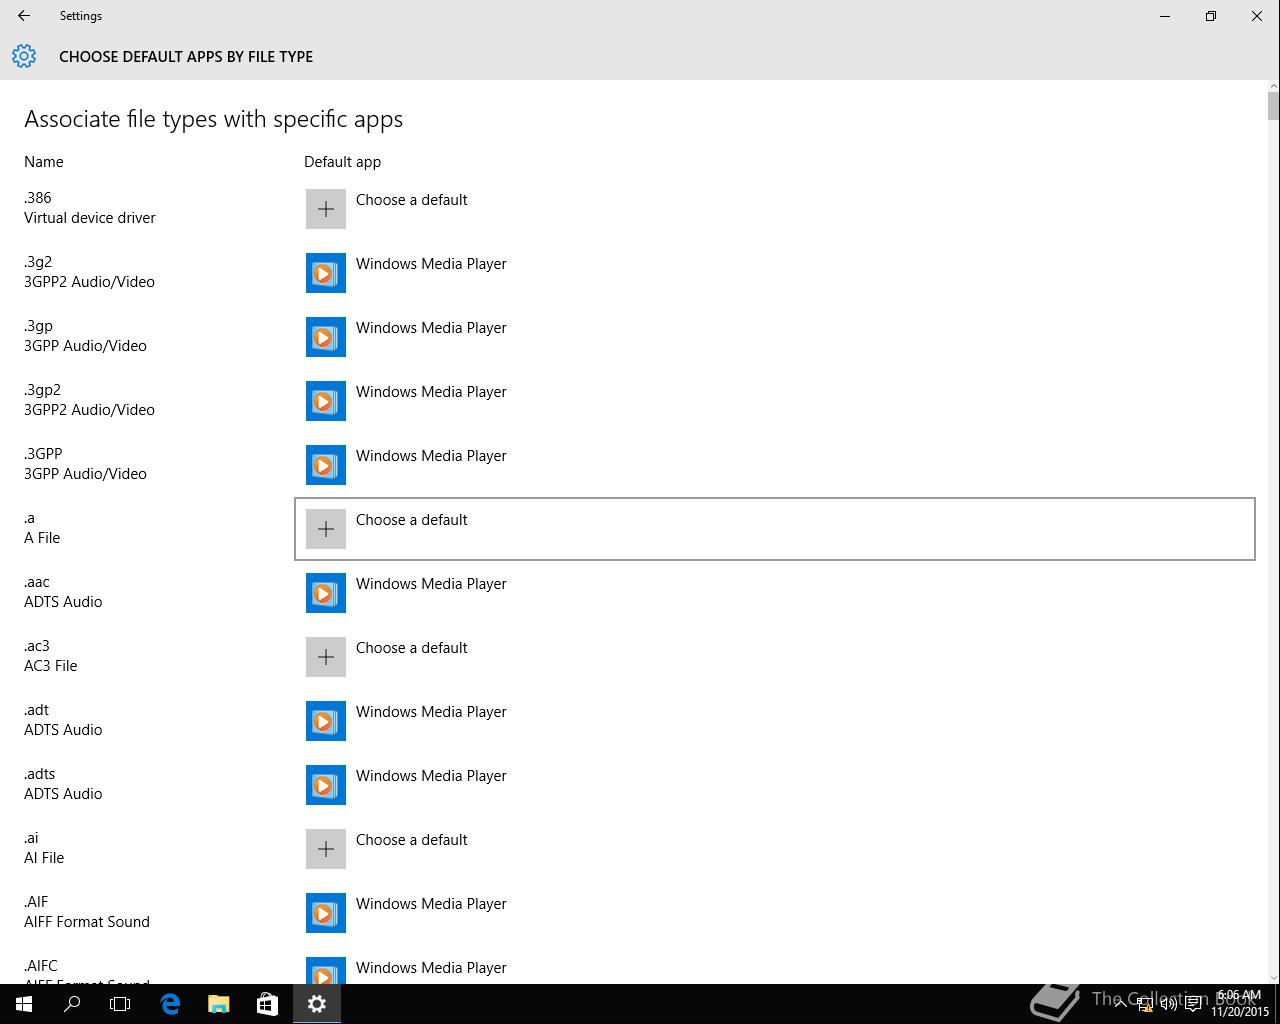
Task: Click the '.AIFC' extension name
Action: click(41, 966)
